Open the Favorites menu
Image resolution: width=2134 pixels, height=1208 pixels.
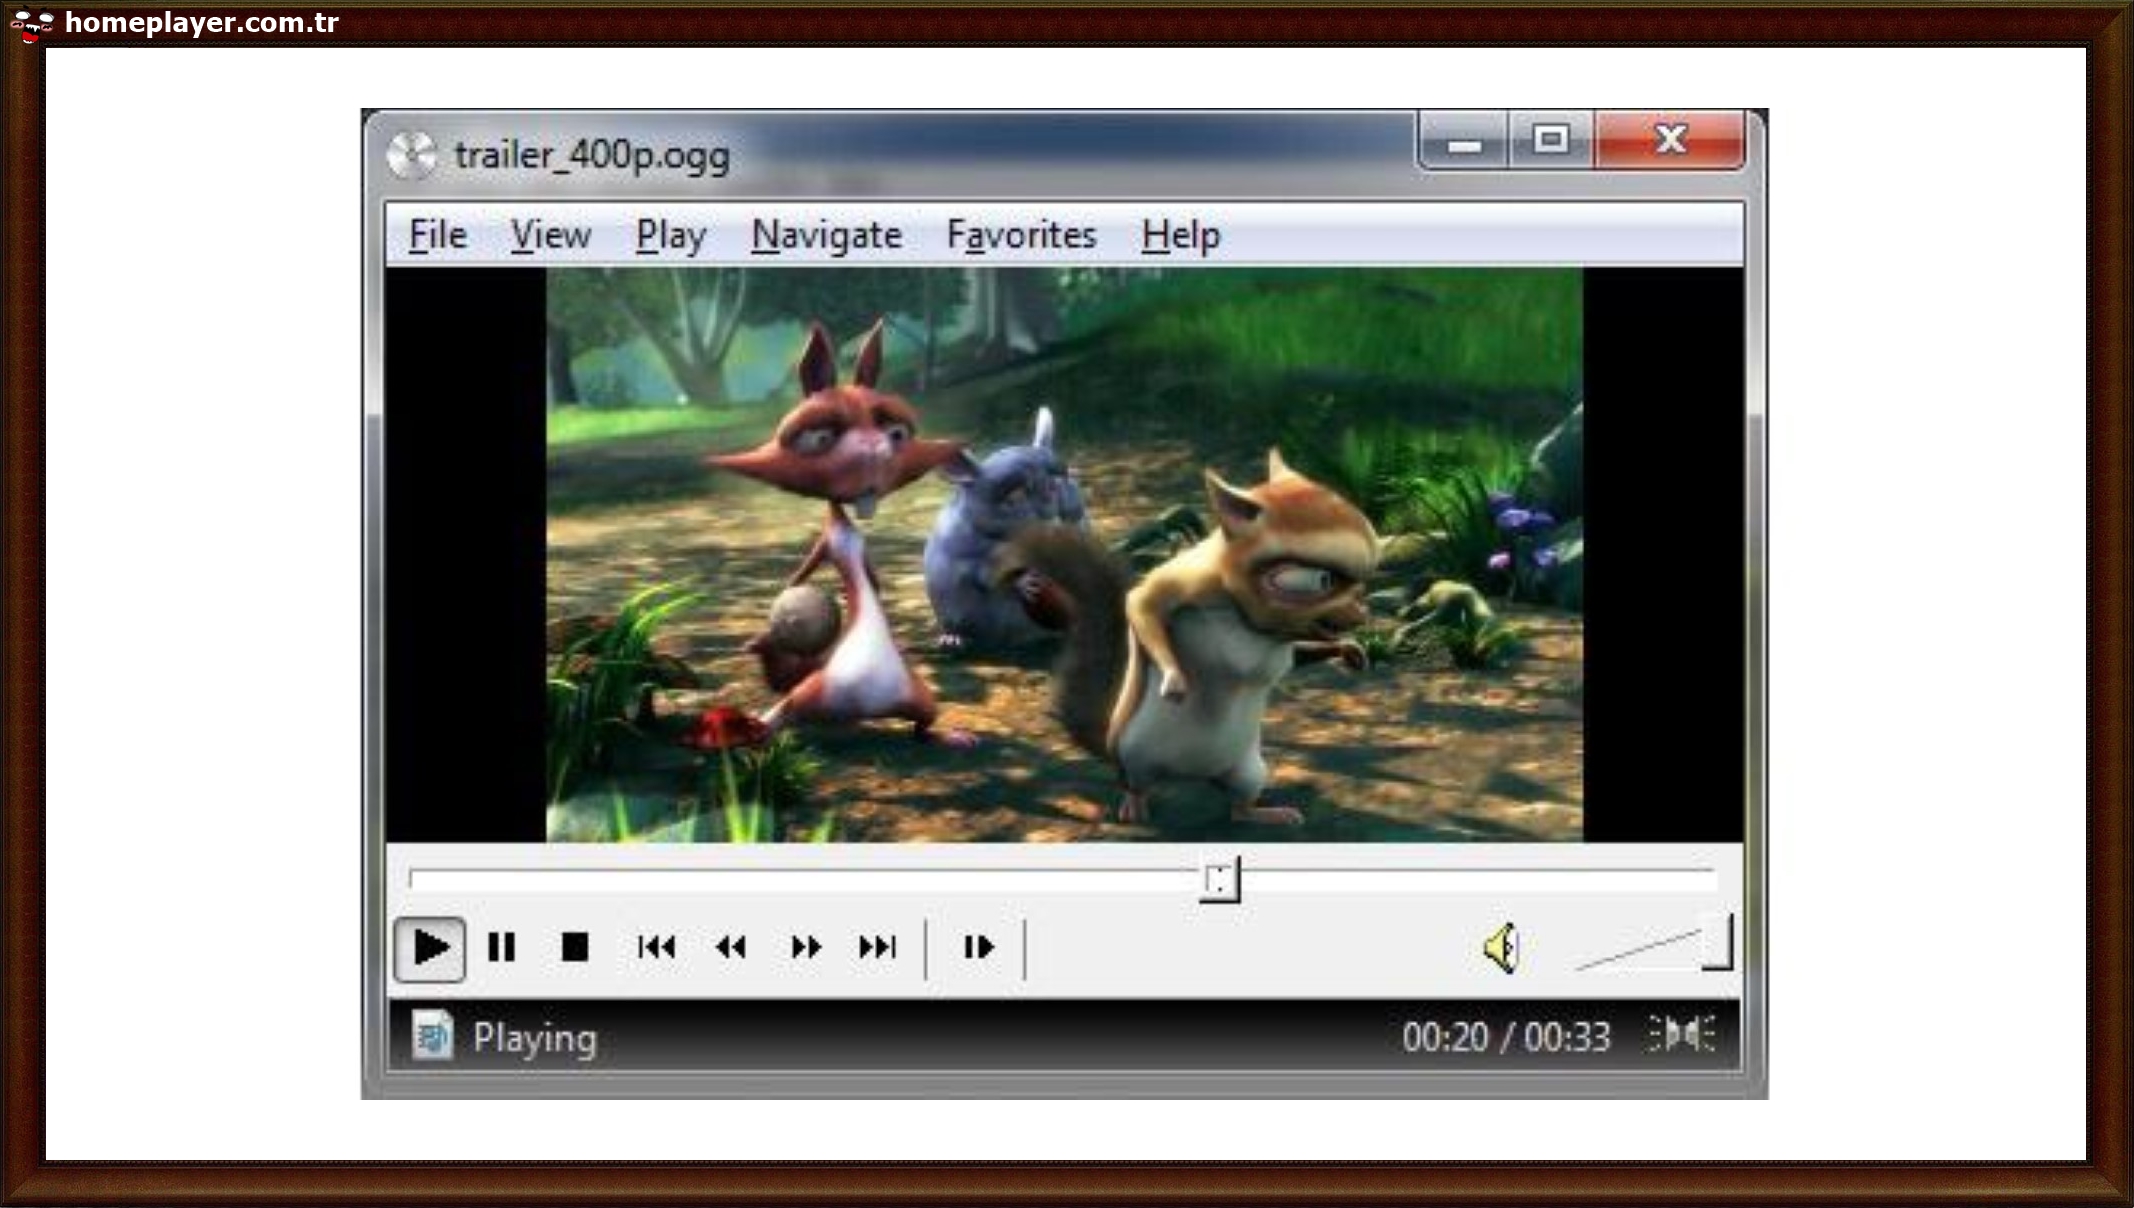1021,234
